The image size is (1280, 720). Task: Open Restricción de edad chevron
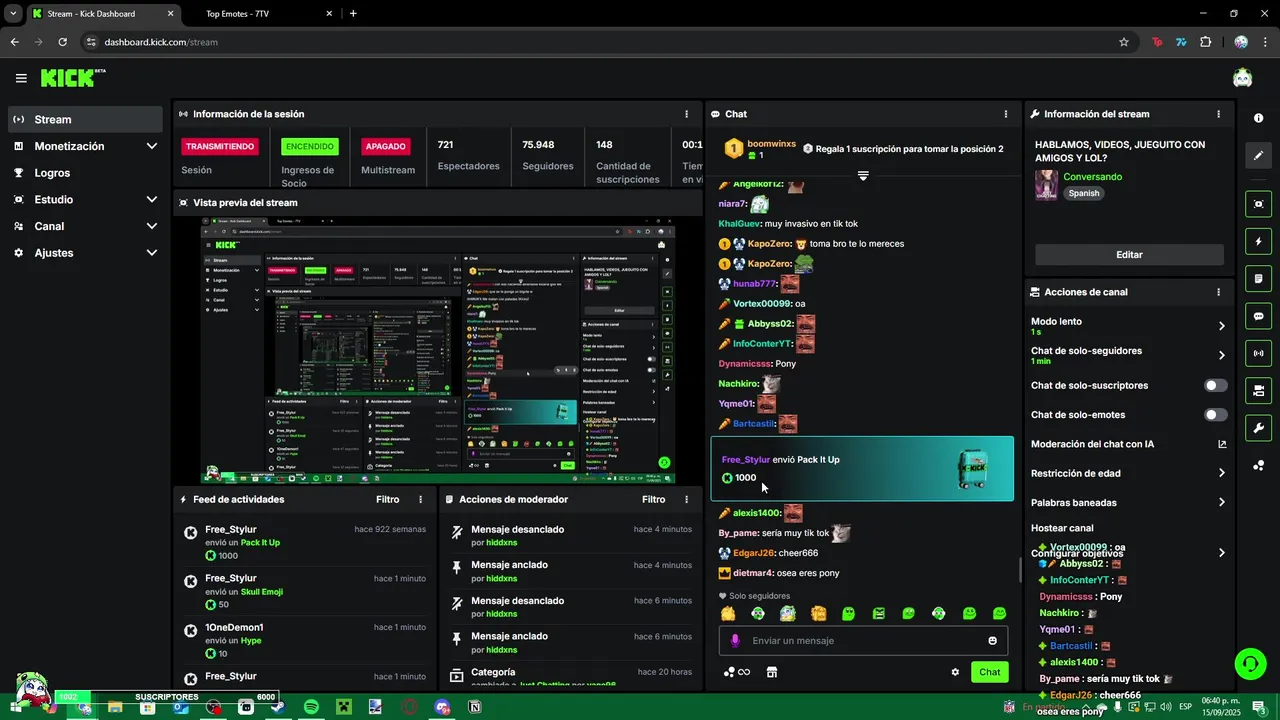pos(1222,473)
